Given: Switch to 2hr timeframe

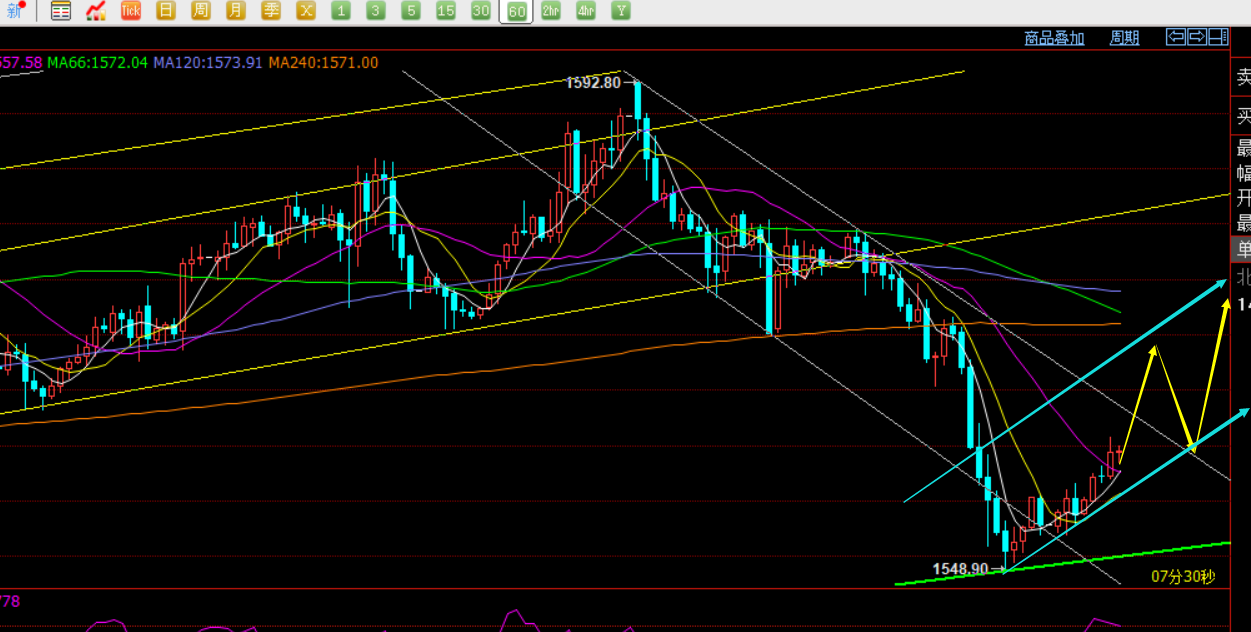Looking at the screenshot, I should tap(551, 11).
